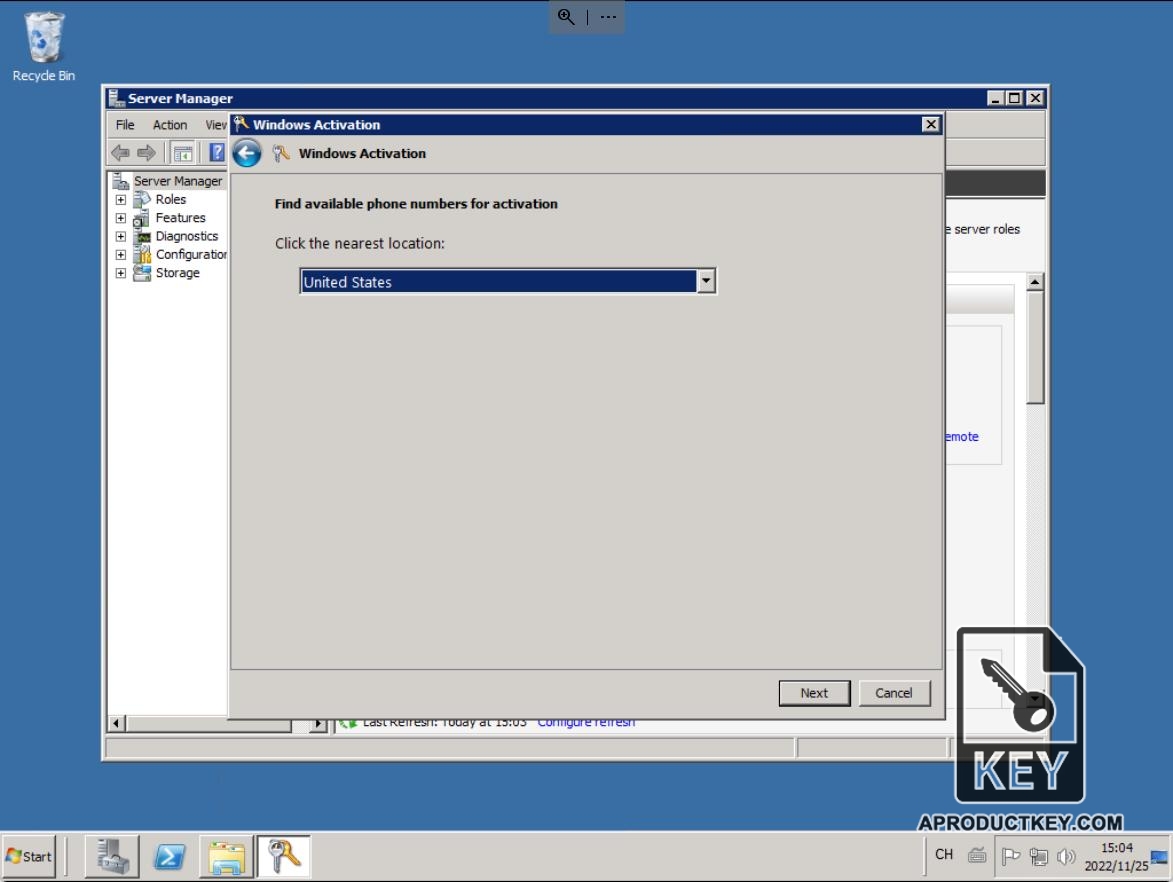Image resolution: width=1173 pixels, height=882 pixels.
Task: Maximize the Server Manager window
Action: (x=1014, y=98)
